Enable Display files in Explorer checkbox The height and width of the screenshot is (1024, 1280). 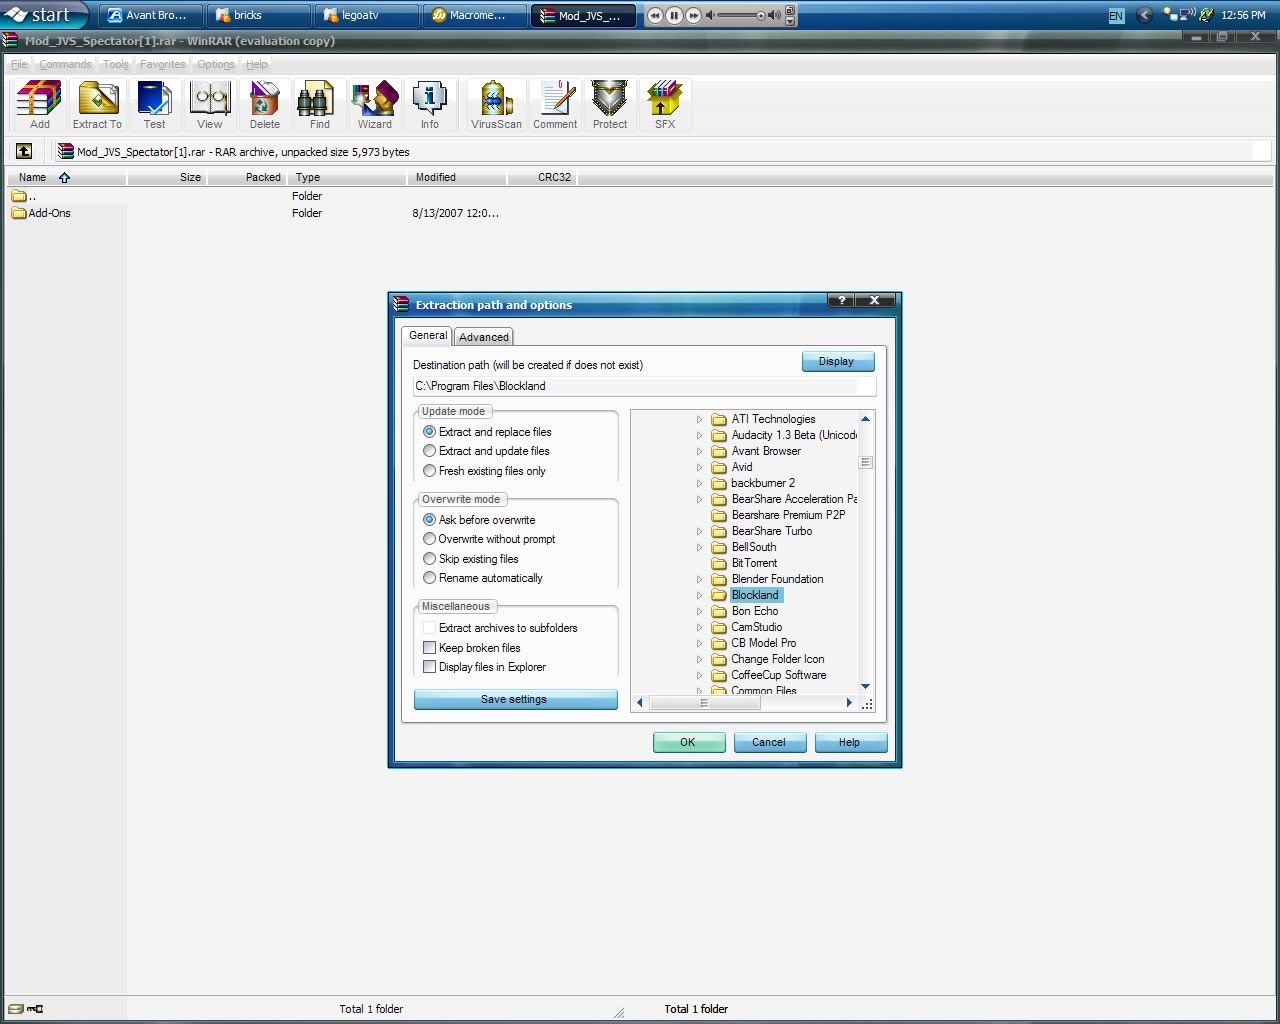click(x=429, y=667)
